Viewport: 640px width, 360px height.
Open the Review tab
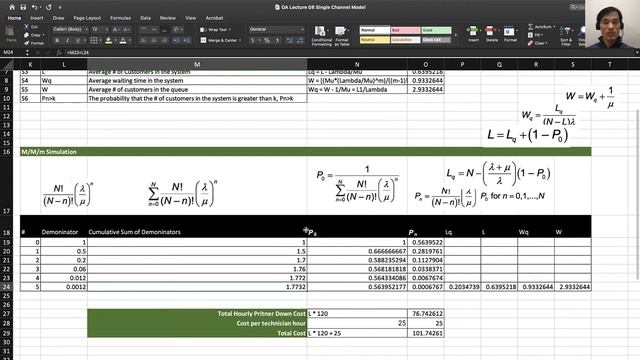(167, 18)
